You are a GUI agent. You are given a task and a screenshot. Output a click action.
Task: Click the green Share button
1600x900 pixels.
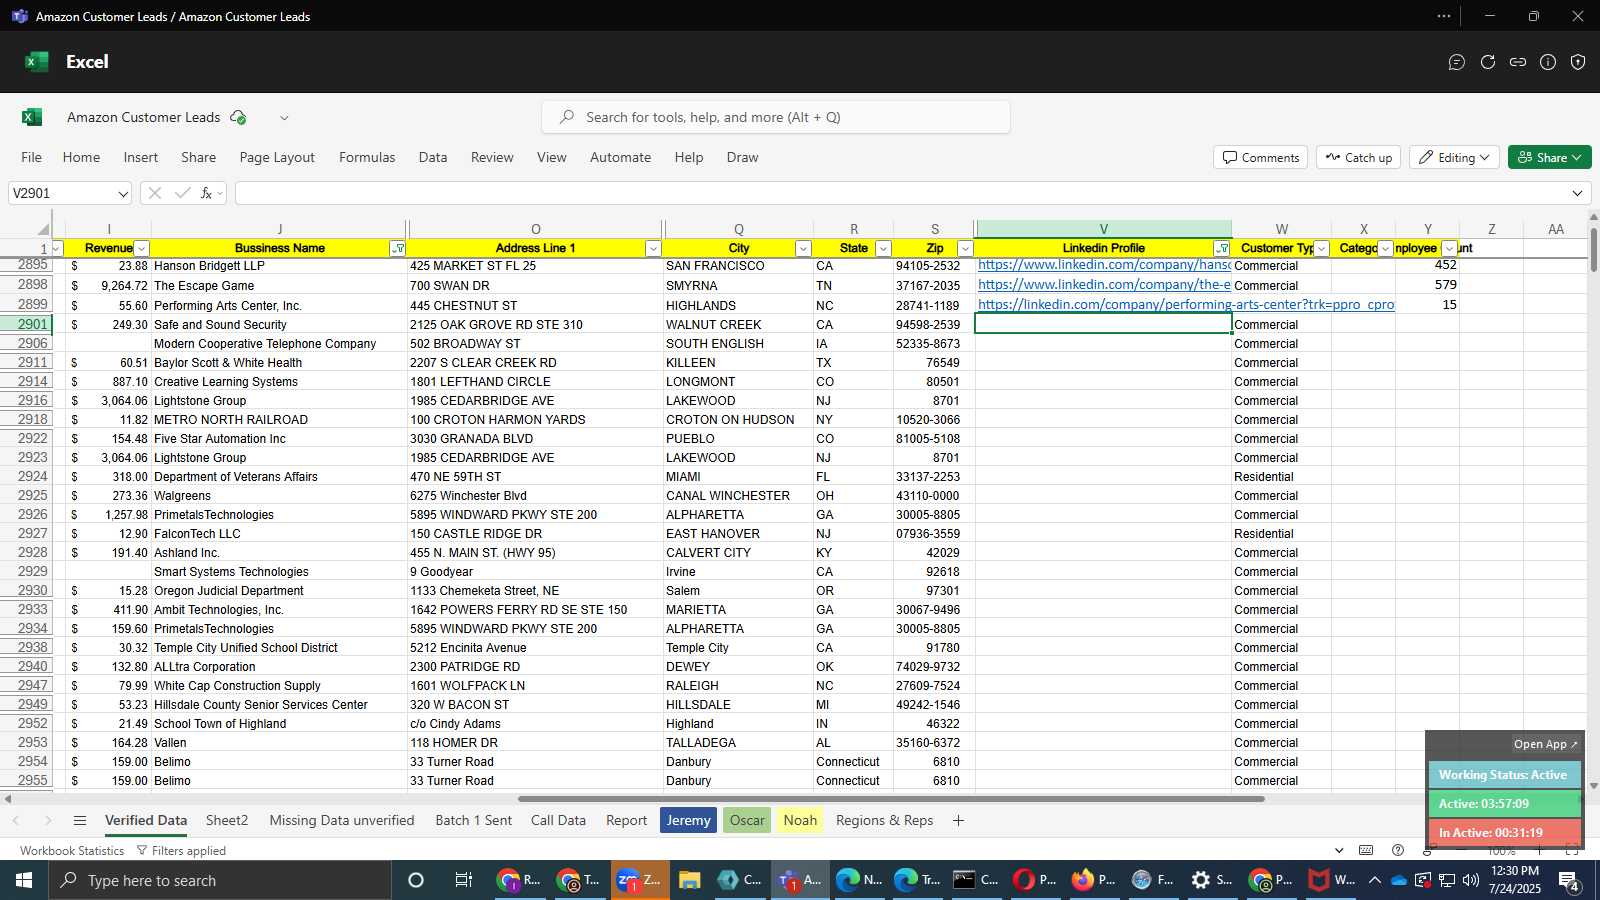[x=1549, y=157]
